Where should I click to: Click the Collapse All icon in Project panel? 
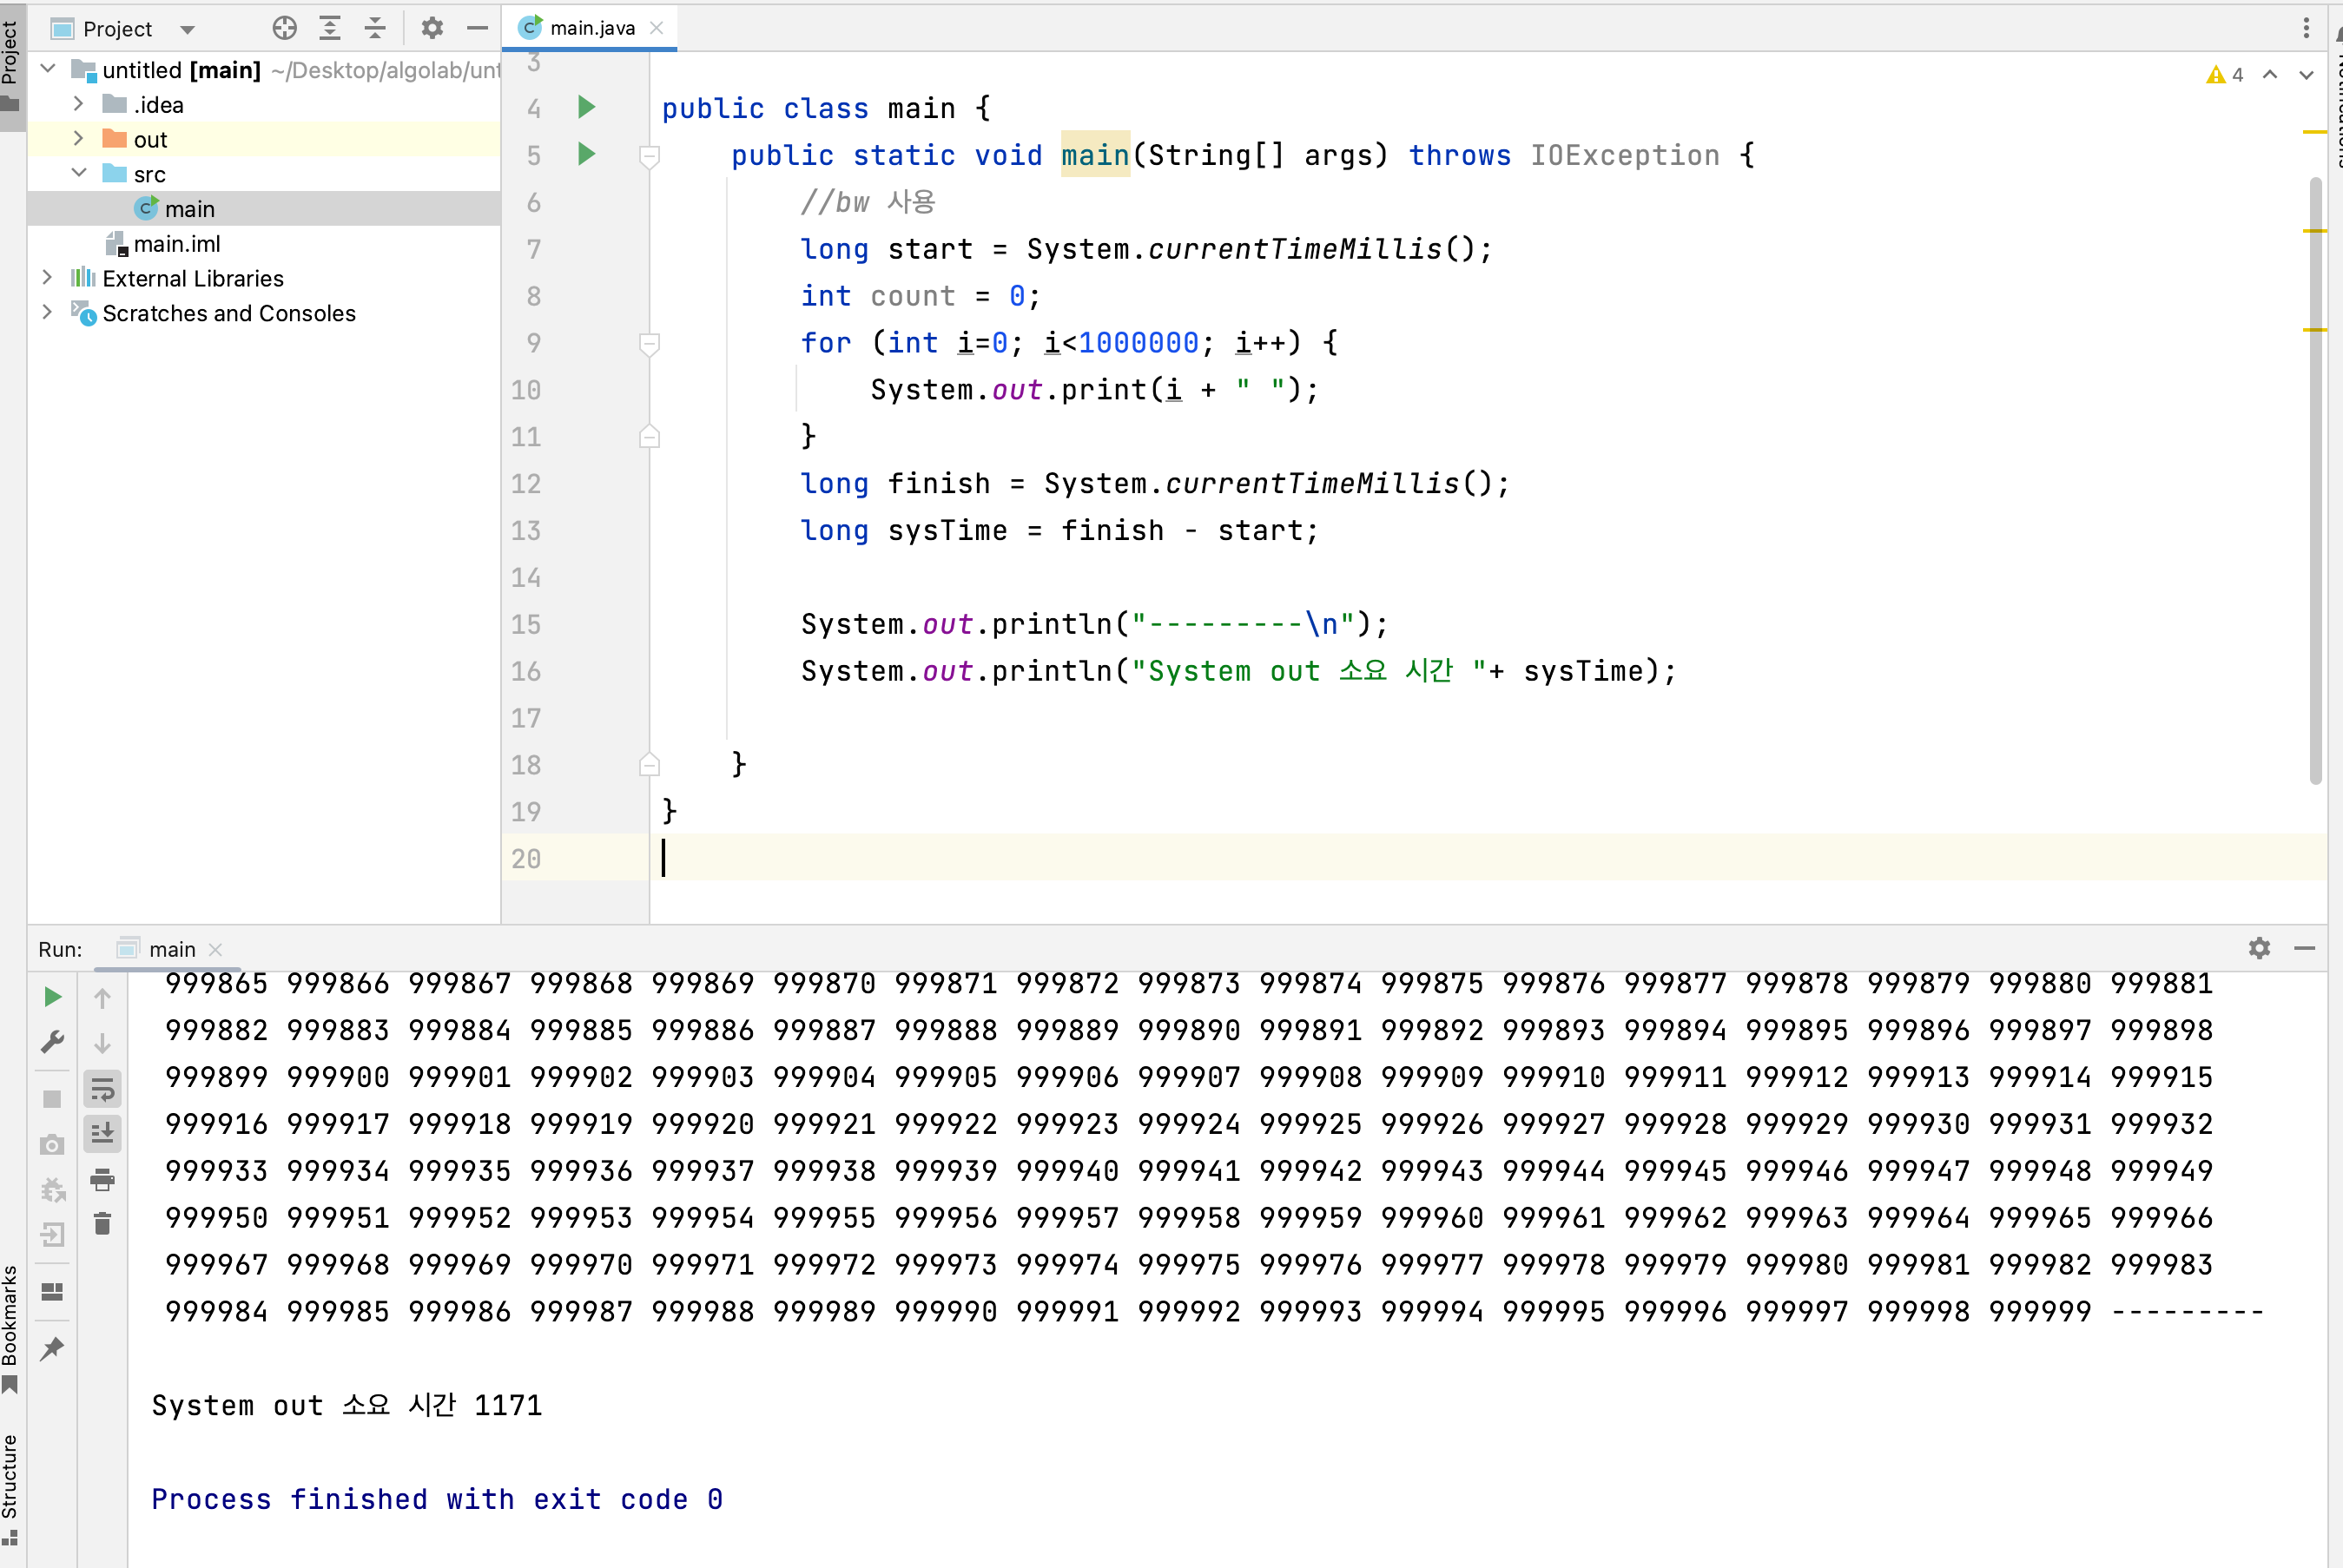click(x=375, y=28)
